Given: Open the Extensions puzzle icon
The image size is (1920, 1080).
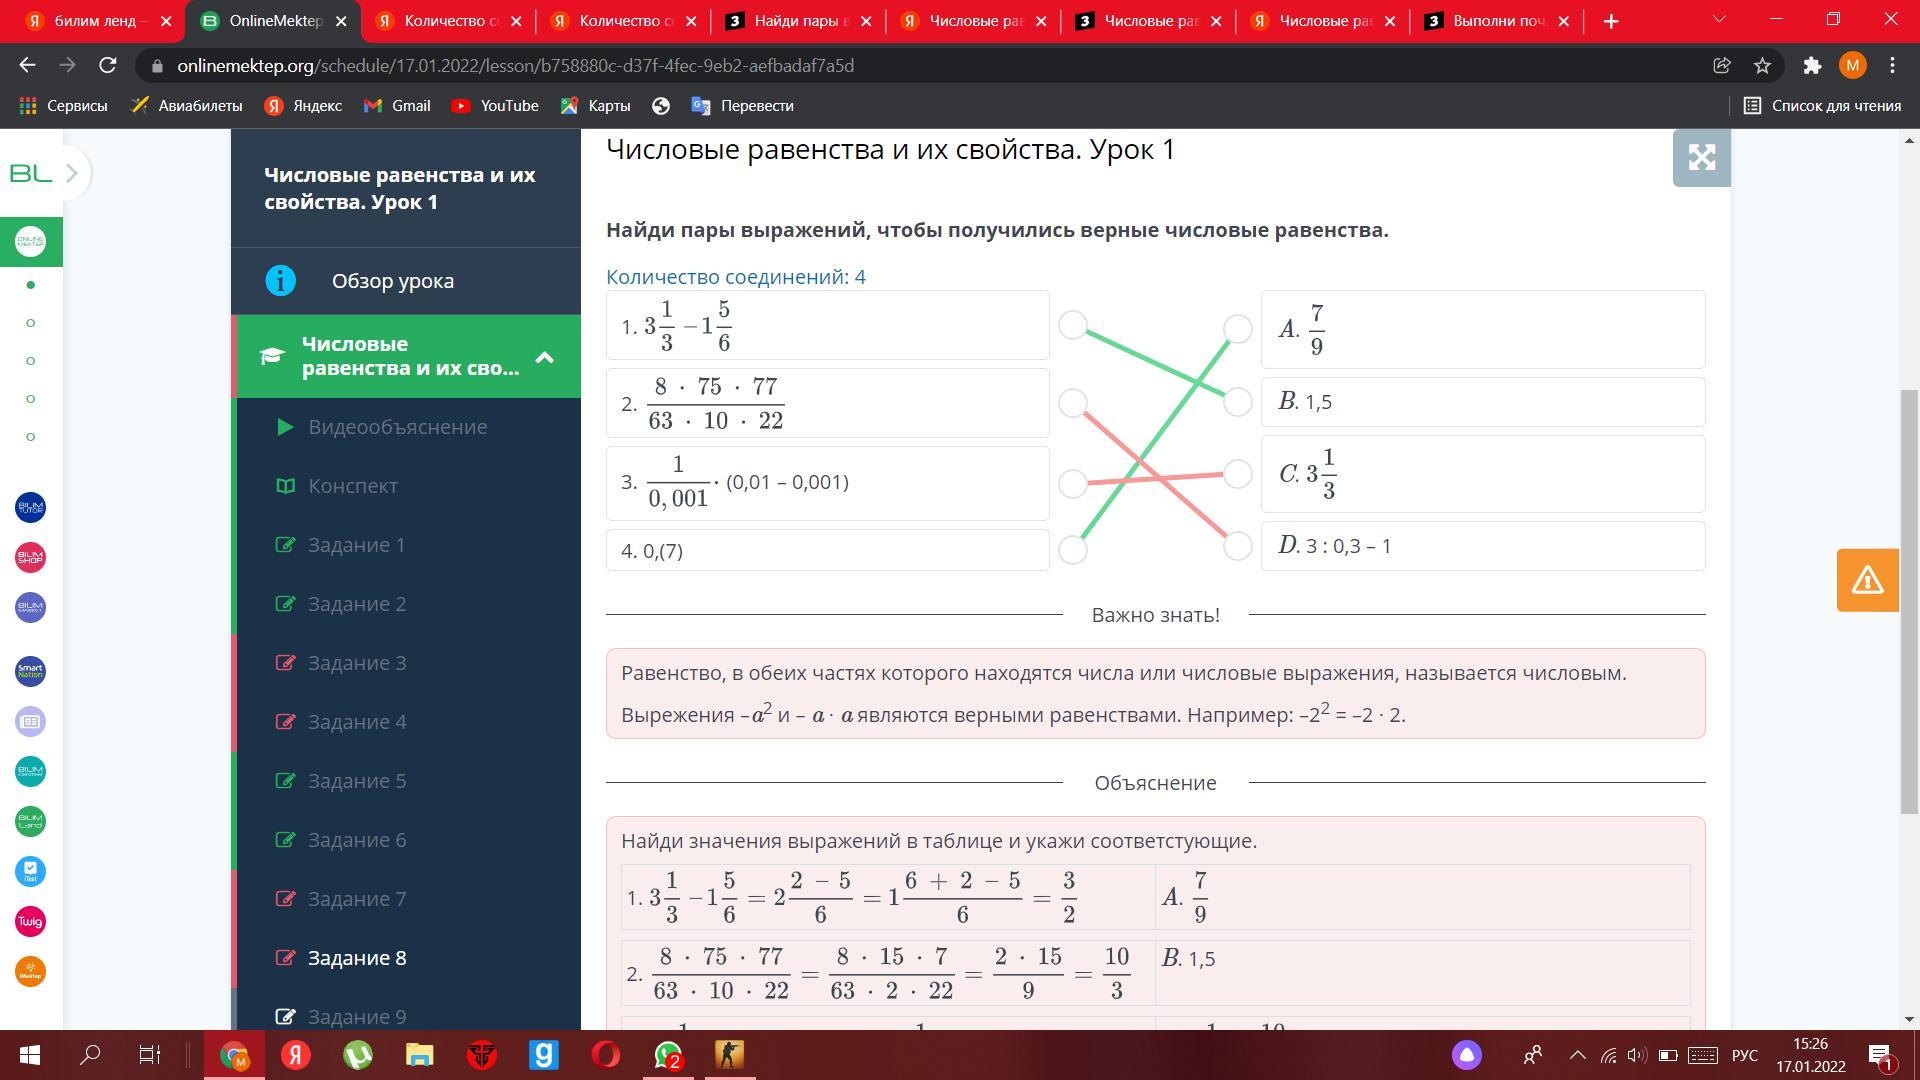Looking at the screenshot, I should click(1812, 65).
